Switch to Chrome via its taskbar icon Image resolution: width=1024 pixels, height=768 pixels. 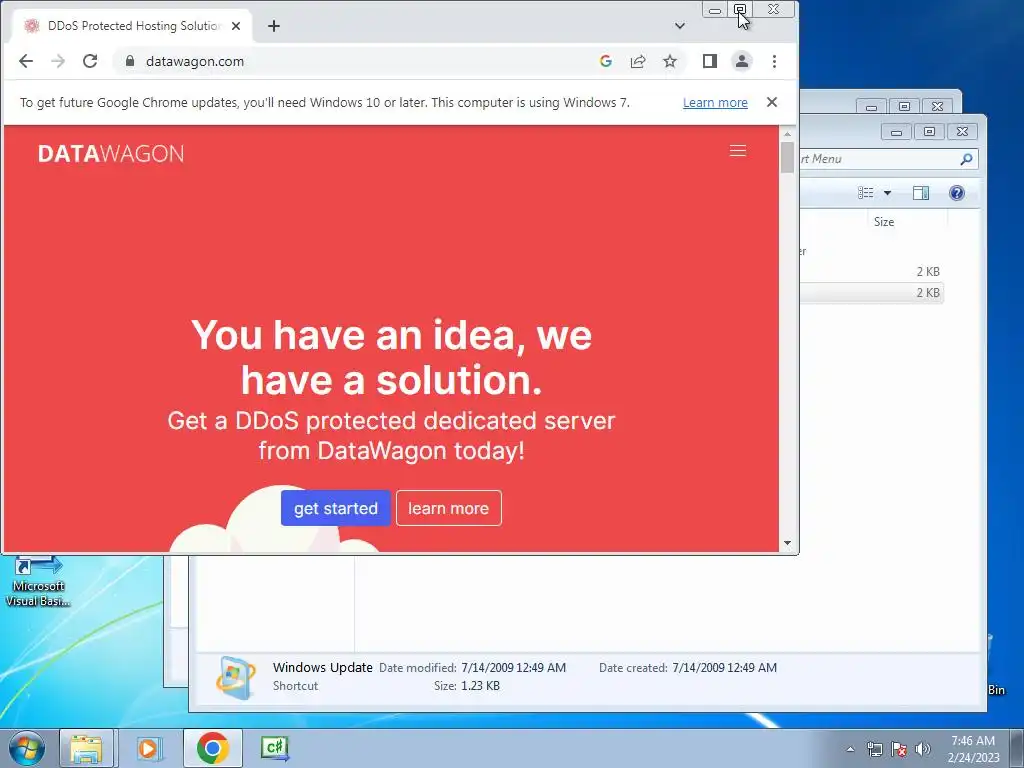(x=212, y=748)
